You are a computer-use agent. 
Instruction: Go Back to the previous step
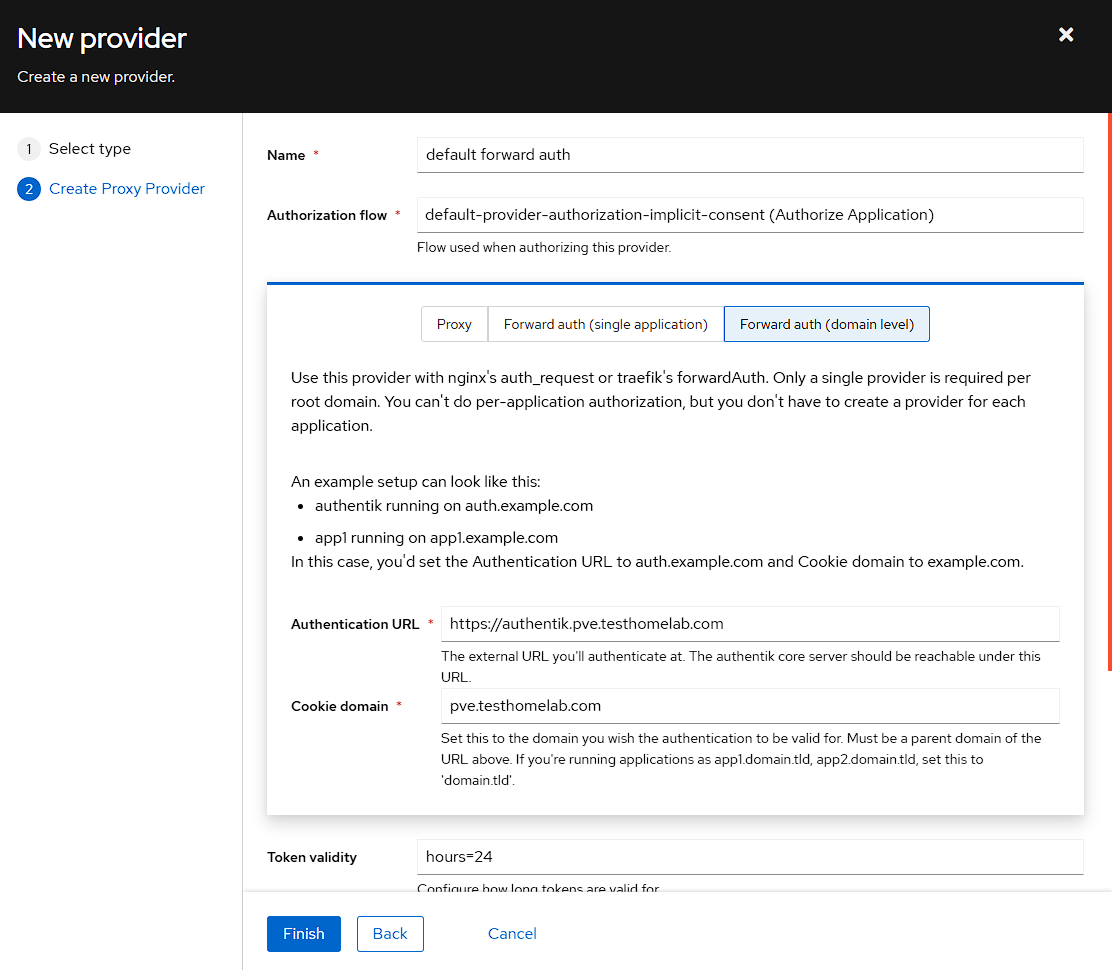coord(390,934)
